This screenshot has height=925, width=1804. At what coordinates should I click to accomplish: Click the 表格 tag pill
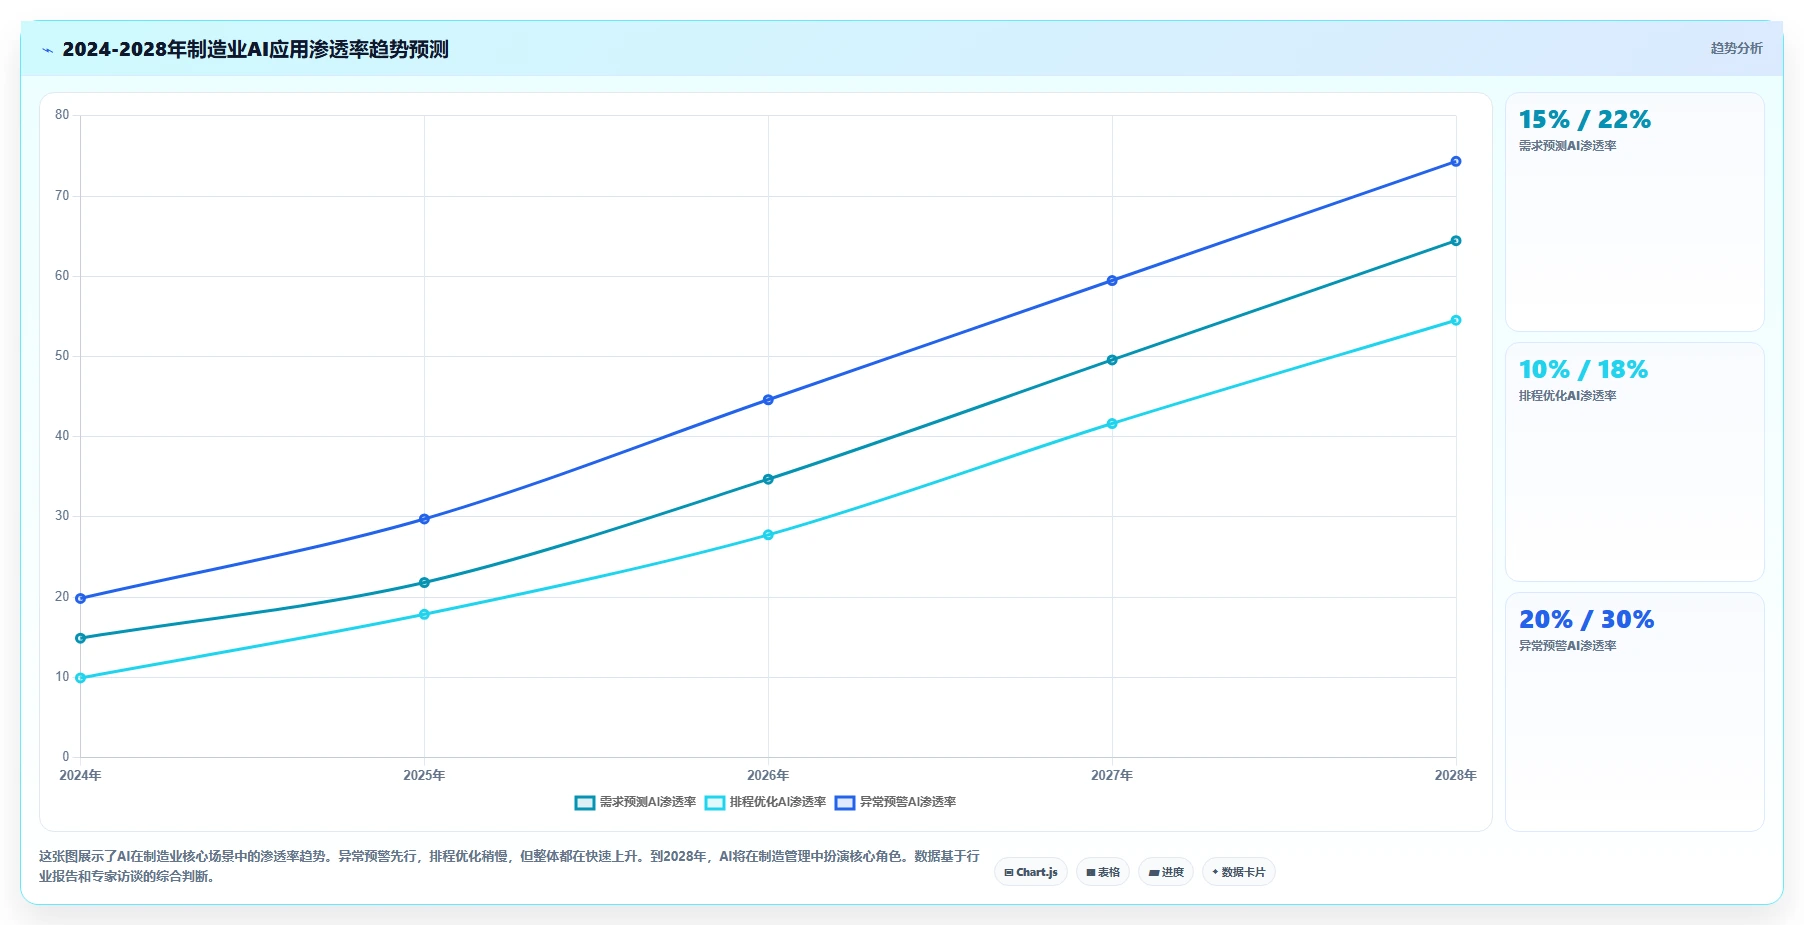[x=1103, y=872]
